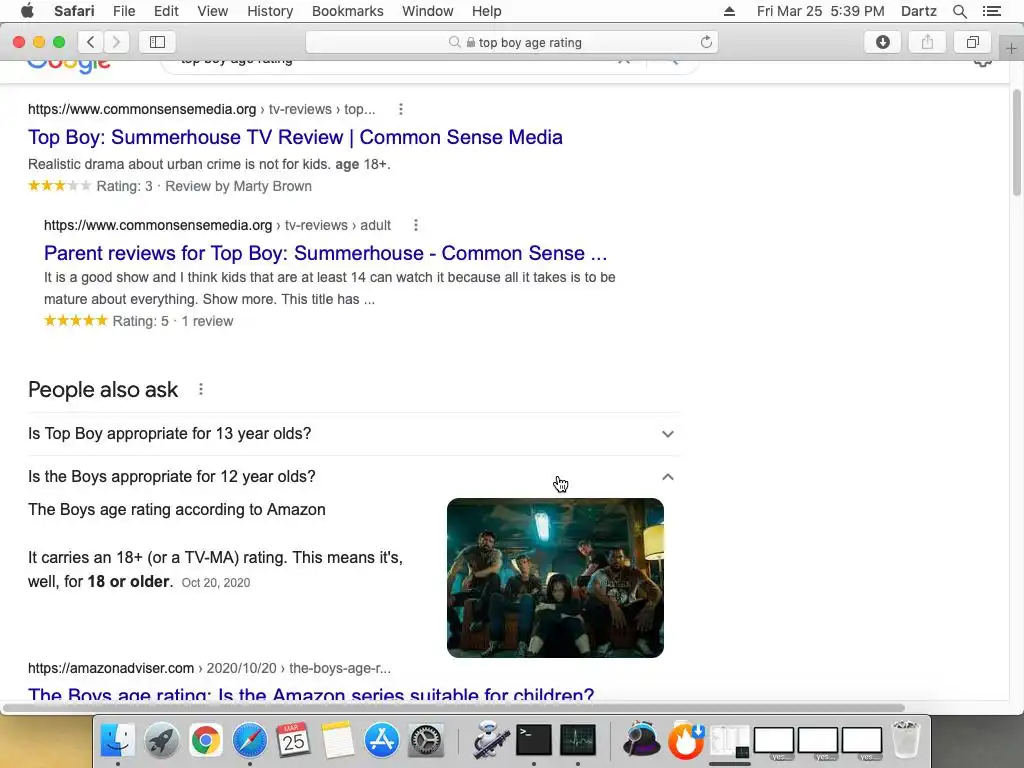Open the View menu
The width and height of the screenshot is (1024, 768).
[x=213, y=11]
